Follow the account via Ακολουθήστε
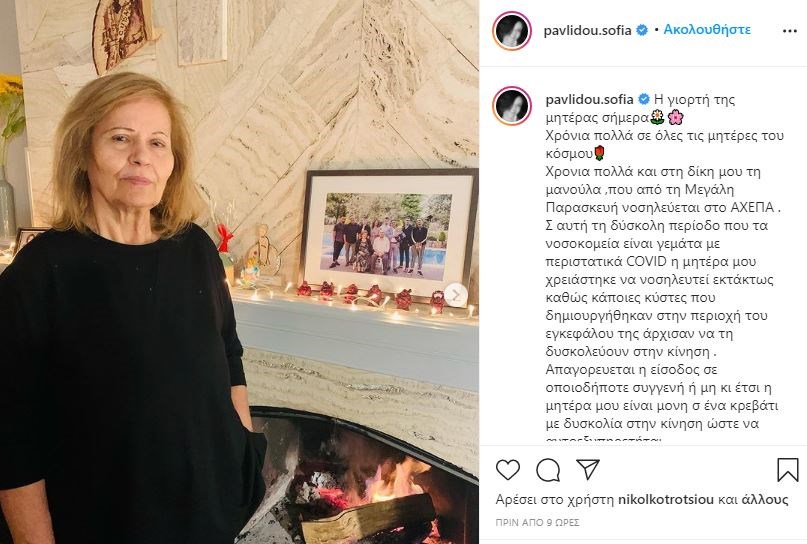This screenshot has height=544, width=807. (x=707, y=30)
